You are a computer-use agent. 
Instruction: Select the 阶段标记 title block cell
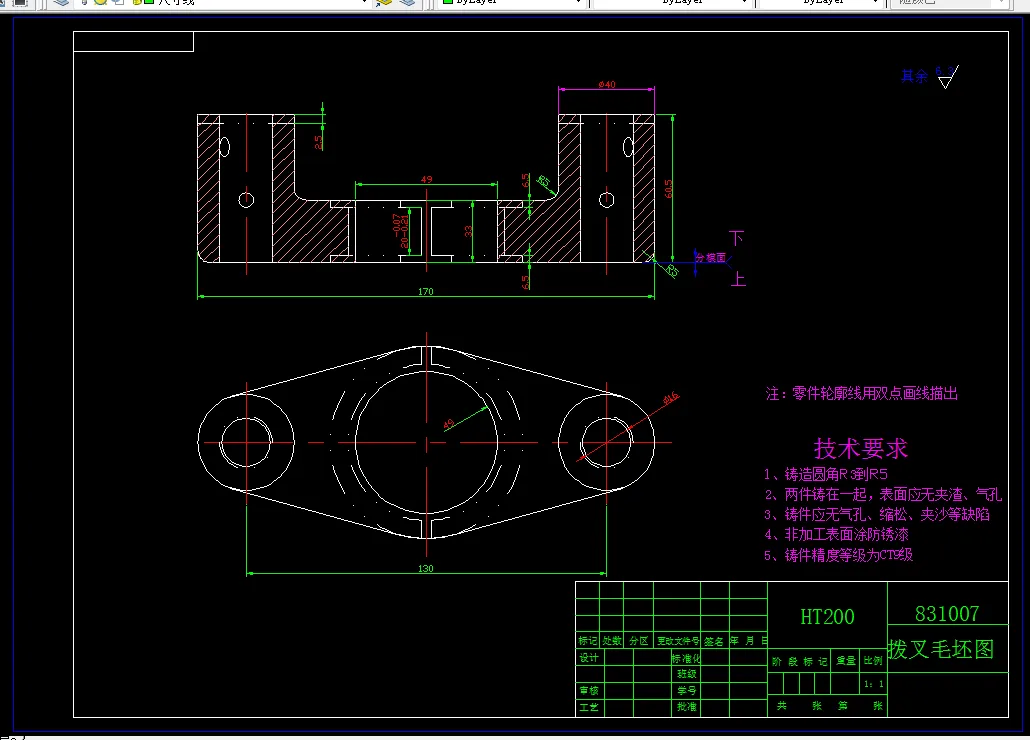(x=799, y=661)
